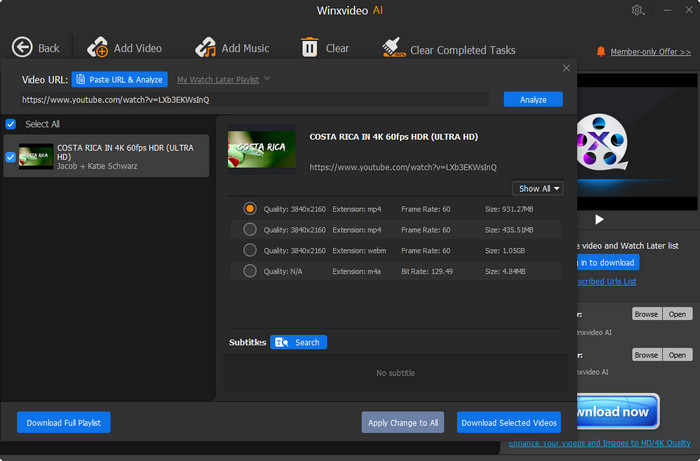Expand the Watch Later Playlist dropdown arrow

pyautogui.click(x=267, y=79)
